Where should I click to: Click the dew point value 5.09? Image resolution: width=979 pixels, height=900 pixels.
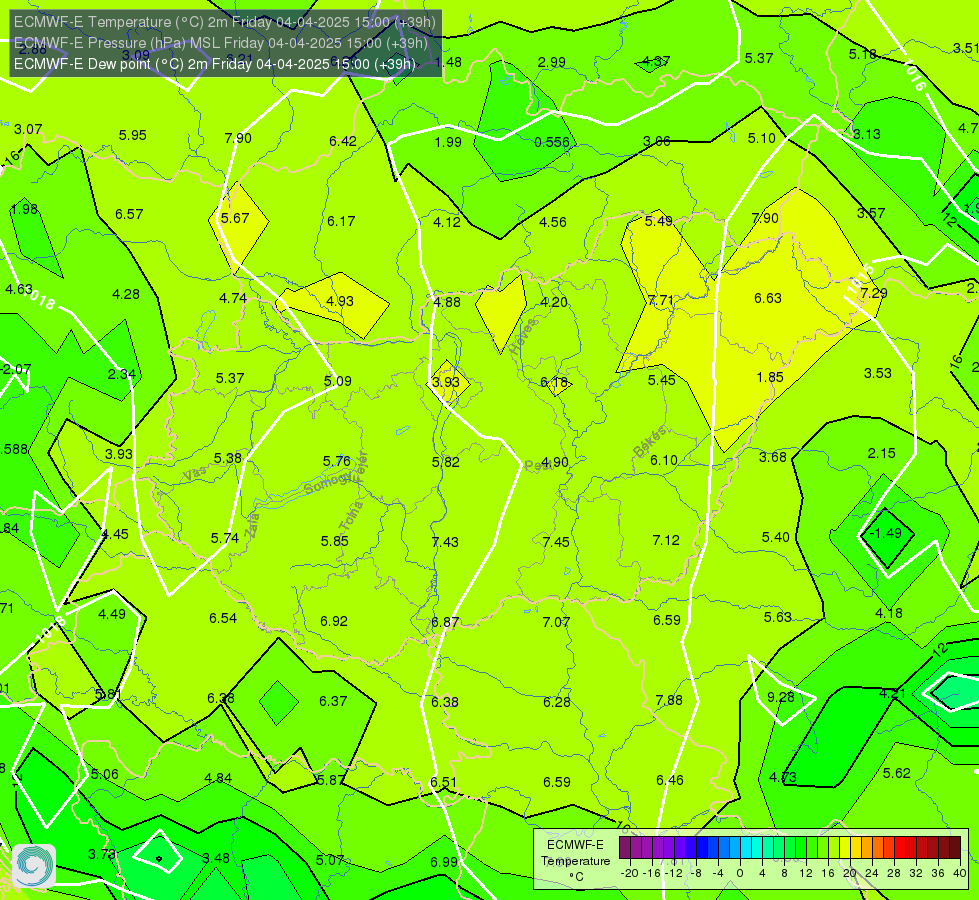tap(337, 381)
